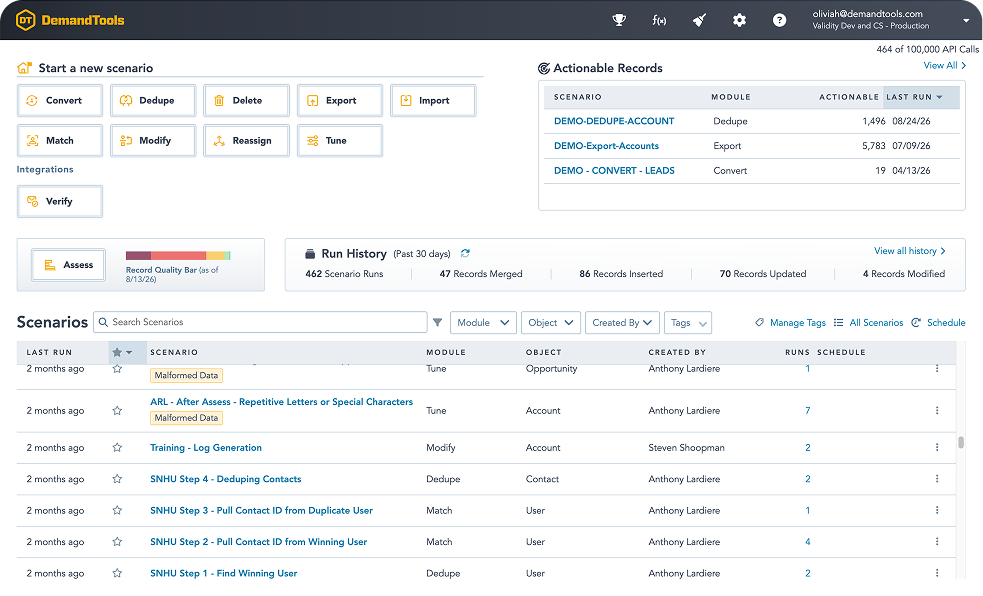Image resolution: width=983 pixels, height=596 pixels.
Task: Open kebab menu for SNHU Step 4 row
Action: (x=937, y=479)
